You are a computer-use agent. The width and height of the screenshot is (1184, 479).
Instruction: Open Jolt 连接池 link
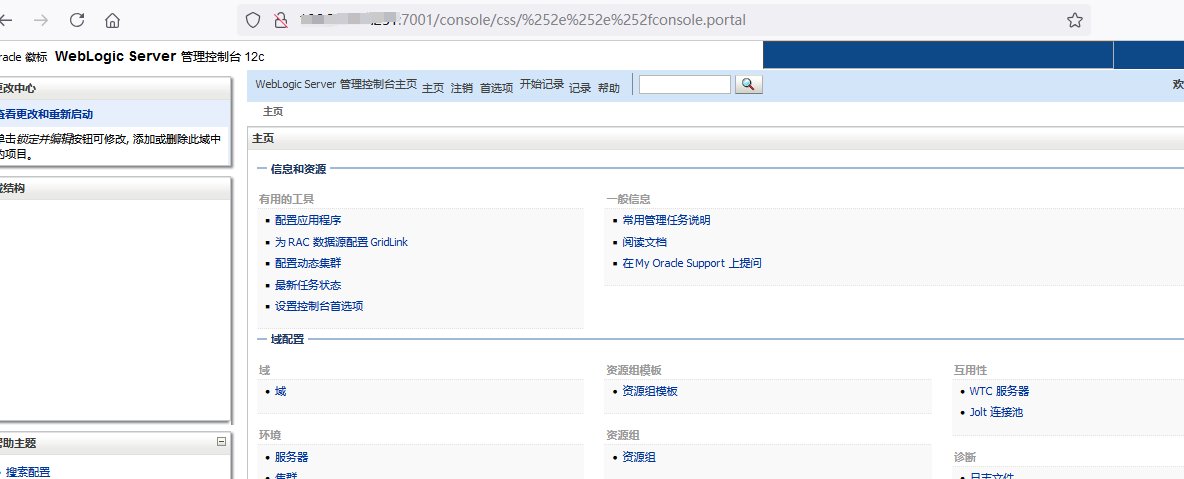[x=997, y=413]
